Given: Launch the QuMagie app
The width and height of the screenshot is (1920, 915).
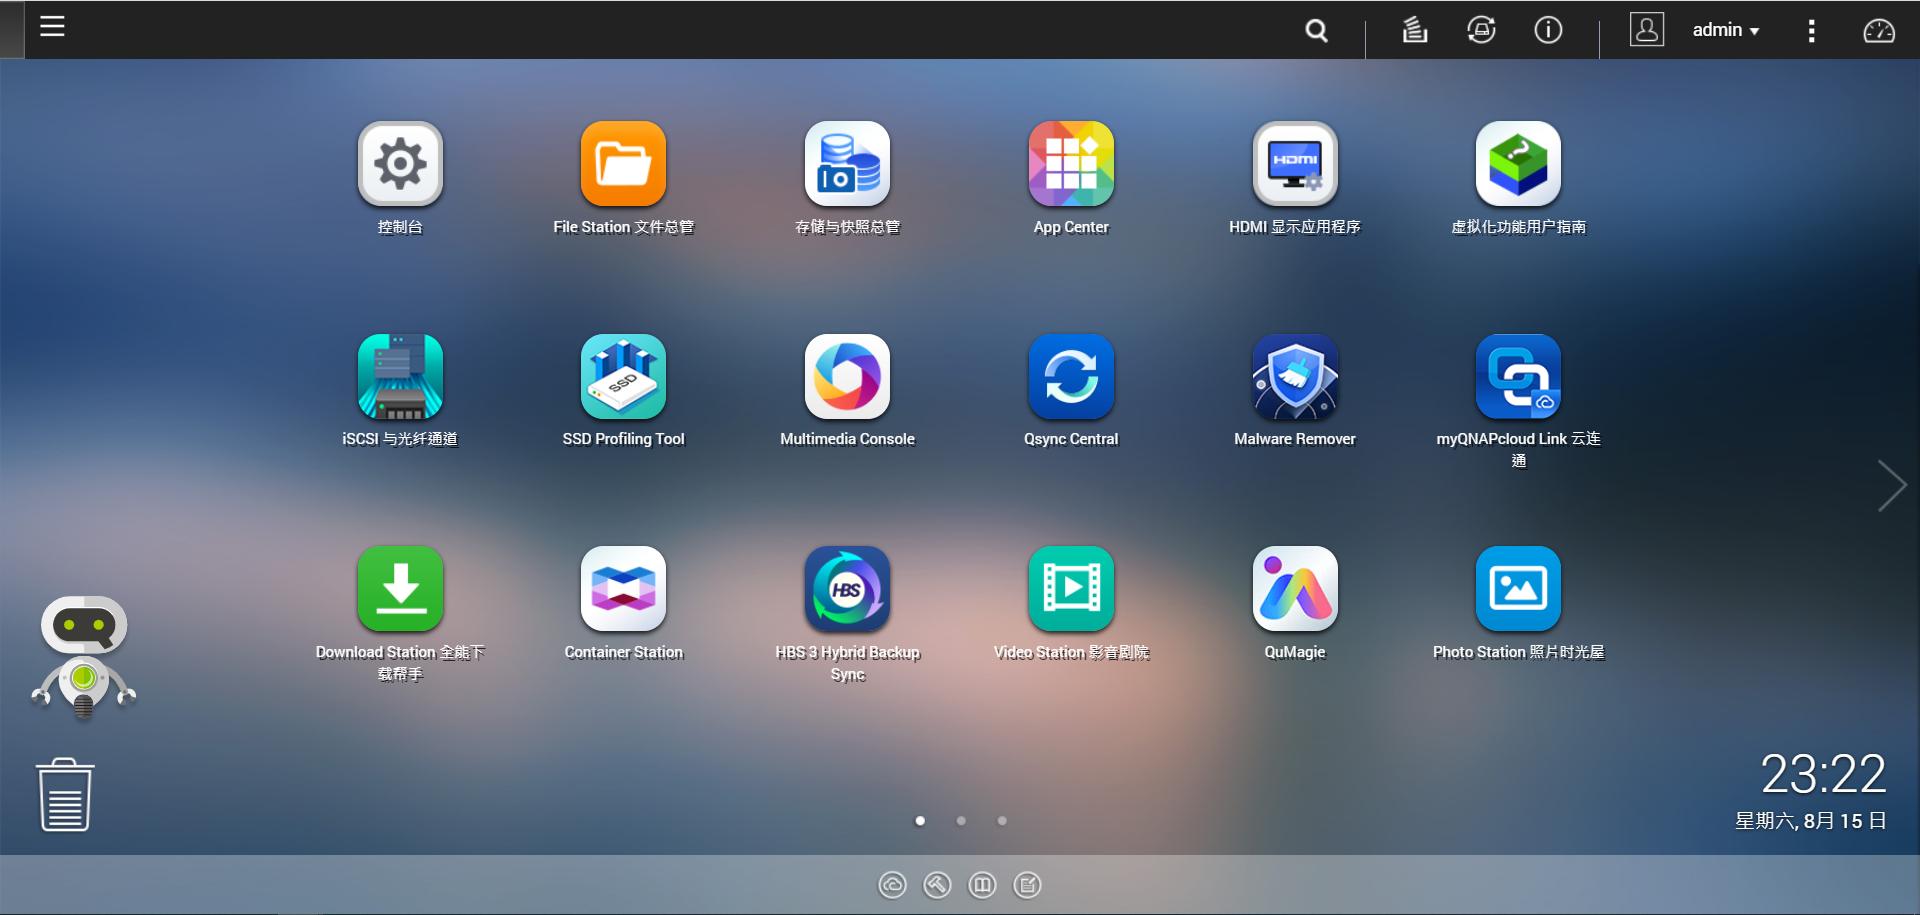Looking at the screenshot, I should coord(1295,589).
